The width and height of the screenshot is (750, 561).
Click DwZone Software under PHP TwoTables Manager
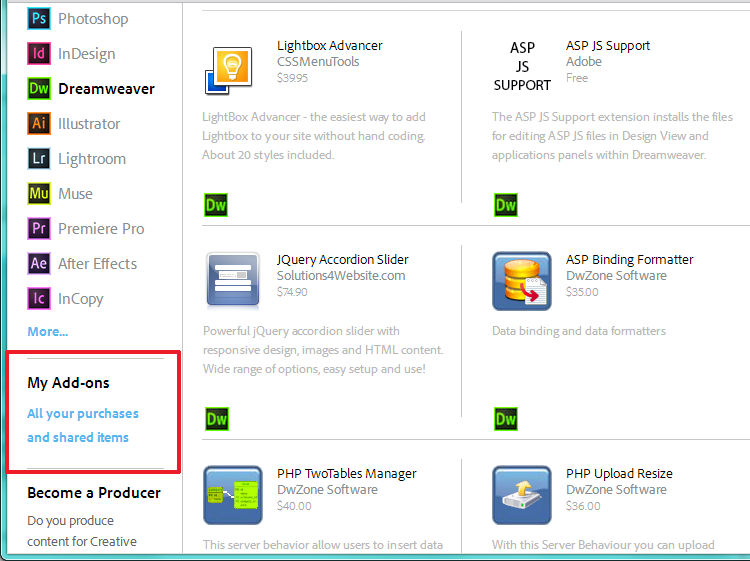327,490
